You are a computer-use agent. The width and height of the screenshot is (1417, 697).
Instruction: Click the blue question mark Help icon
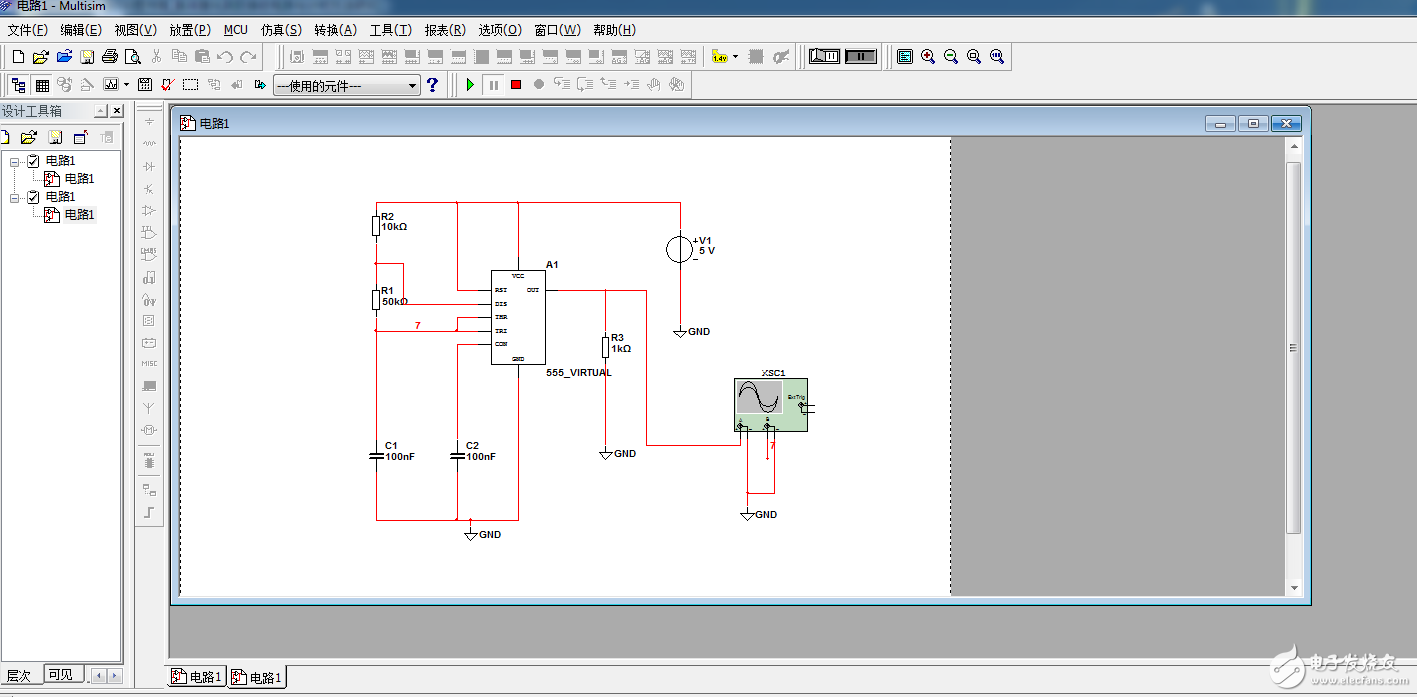(x=432, y=85)
